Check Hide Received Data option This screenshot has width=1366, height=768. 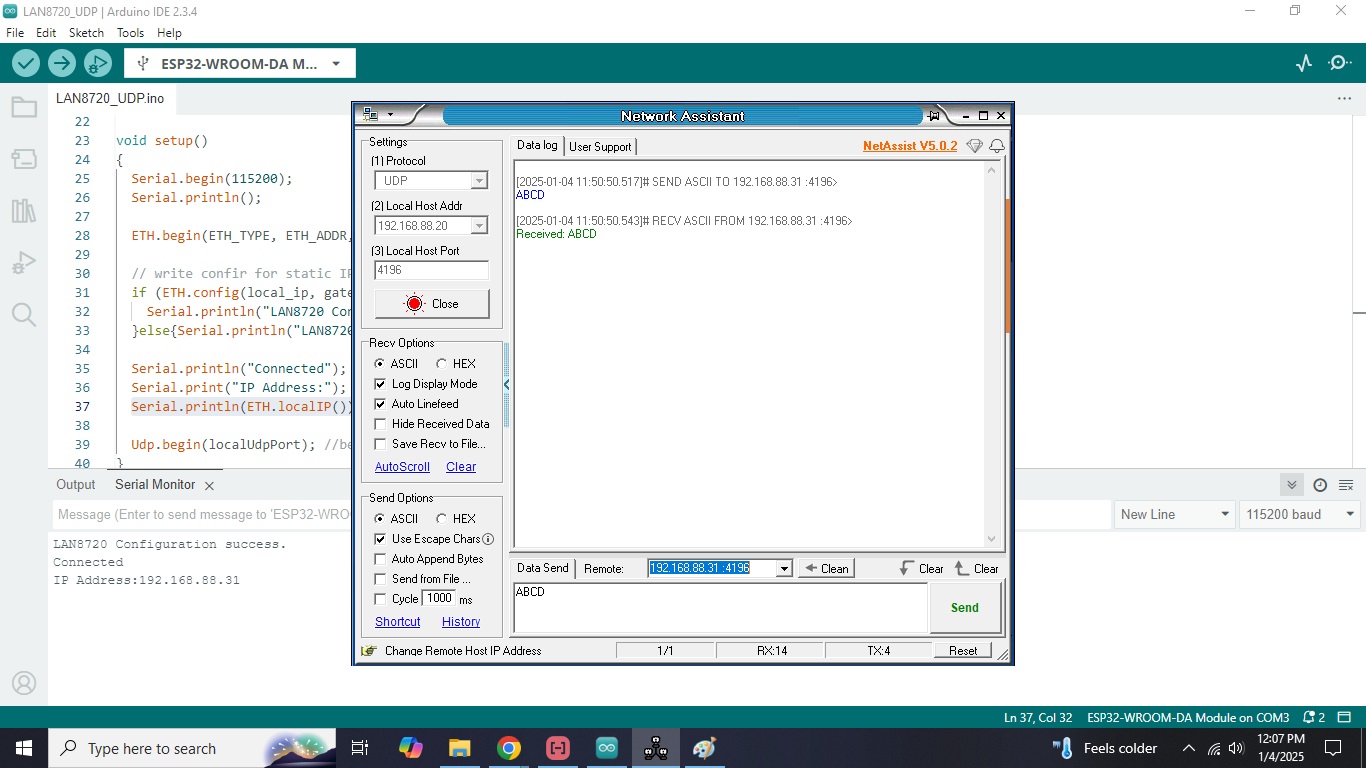pyautogui.click(x=380, y=424)
